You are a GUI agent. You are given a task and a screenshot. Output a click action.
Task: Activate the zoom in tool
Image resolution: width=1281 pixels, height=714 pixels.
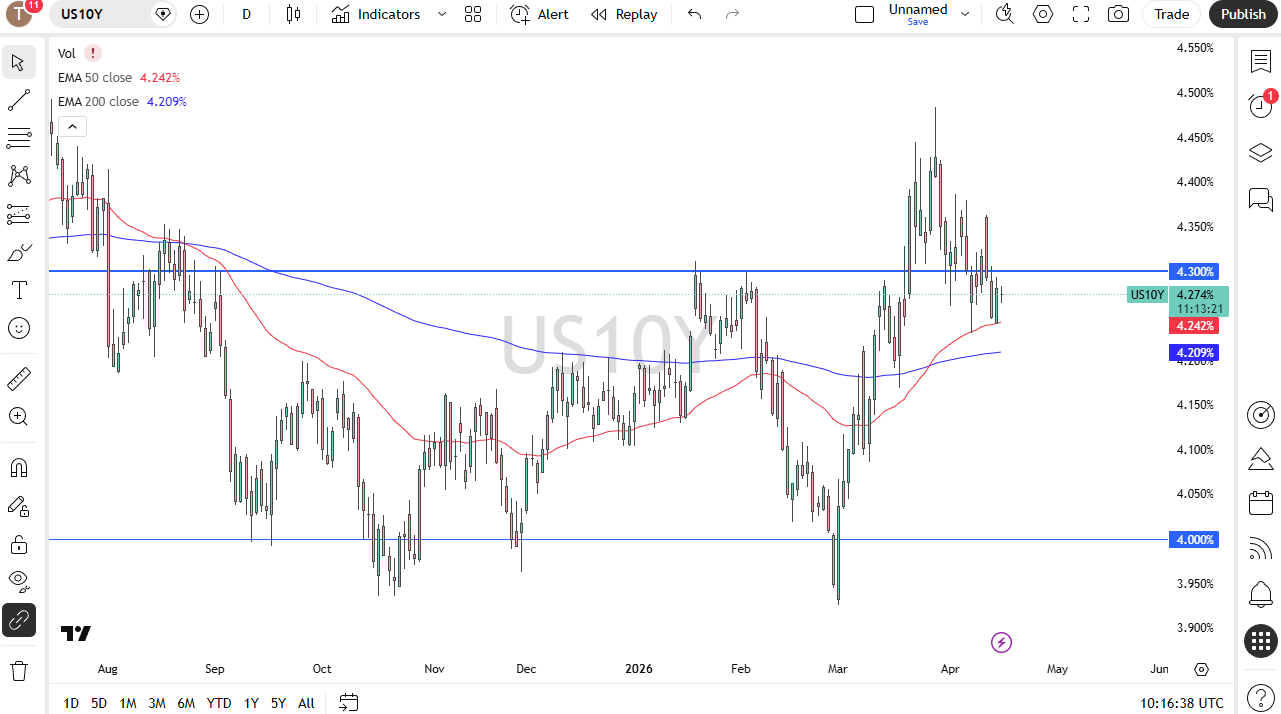(x=18, y=417)
